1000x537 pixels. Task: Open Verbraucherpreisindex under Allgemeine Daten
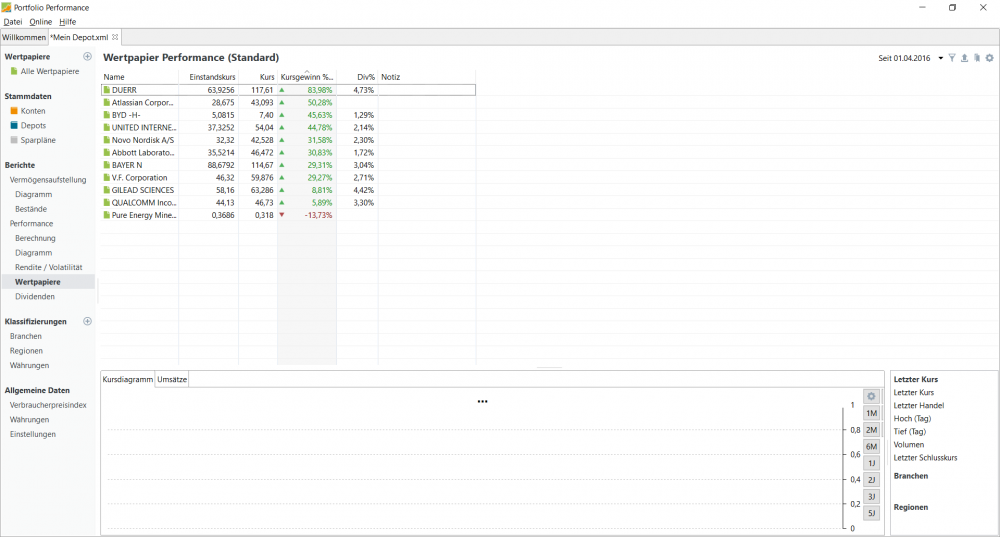pos(48,405)
